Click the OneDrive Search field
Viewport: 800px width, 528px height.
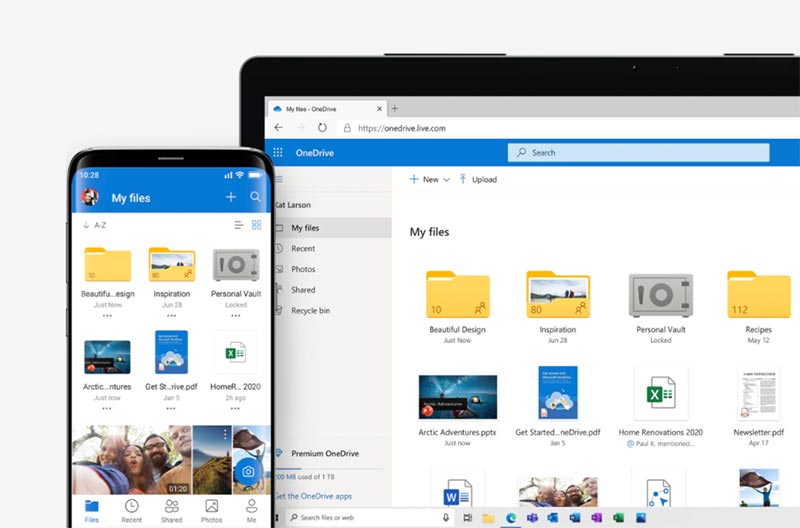tap(638, 153)
